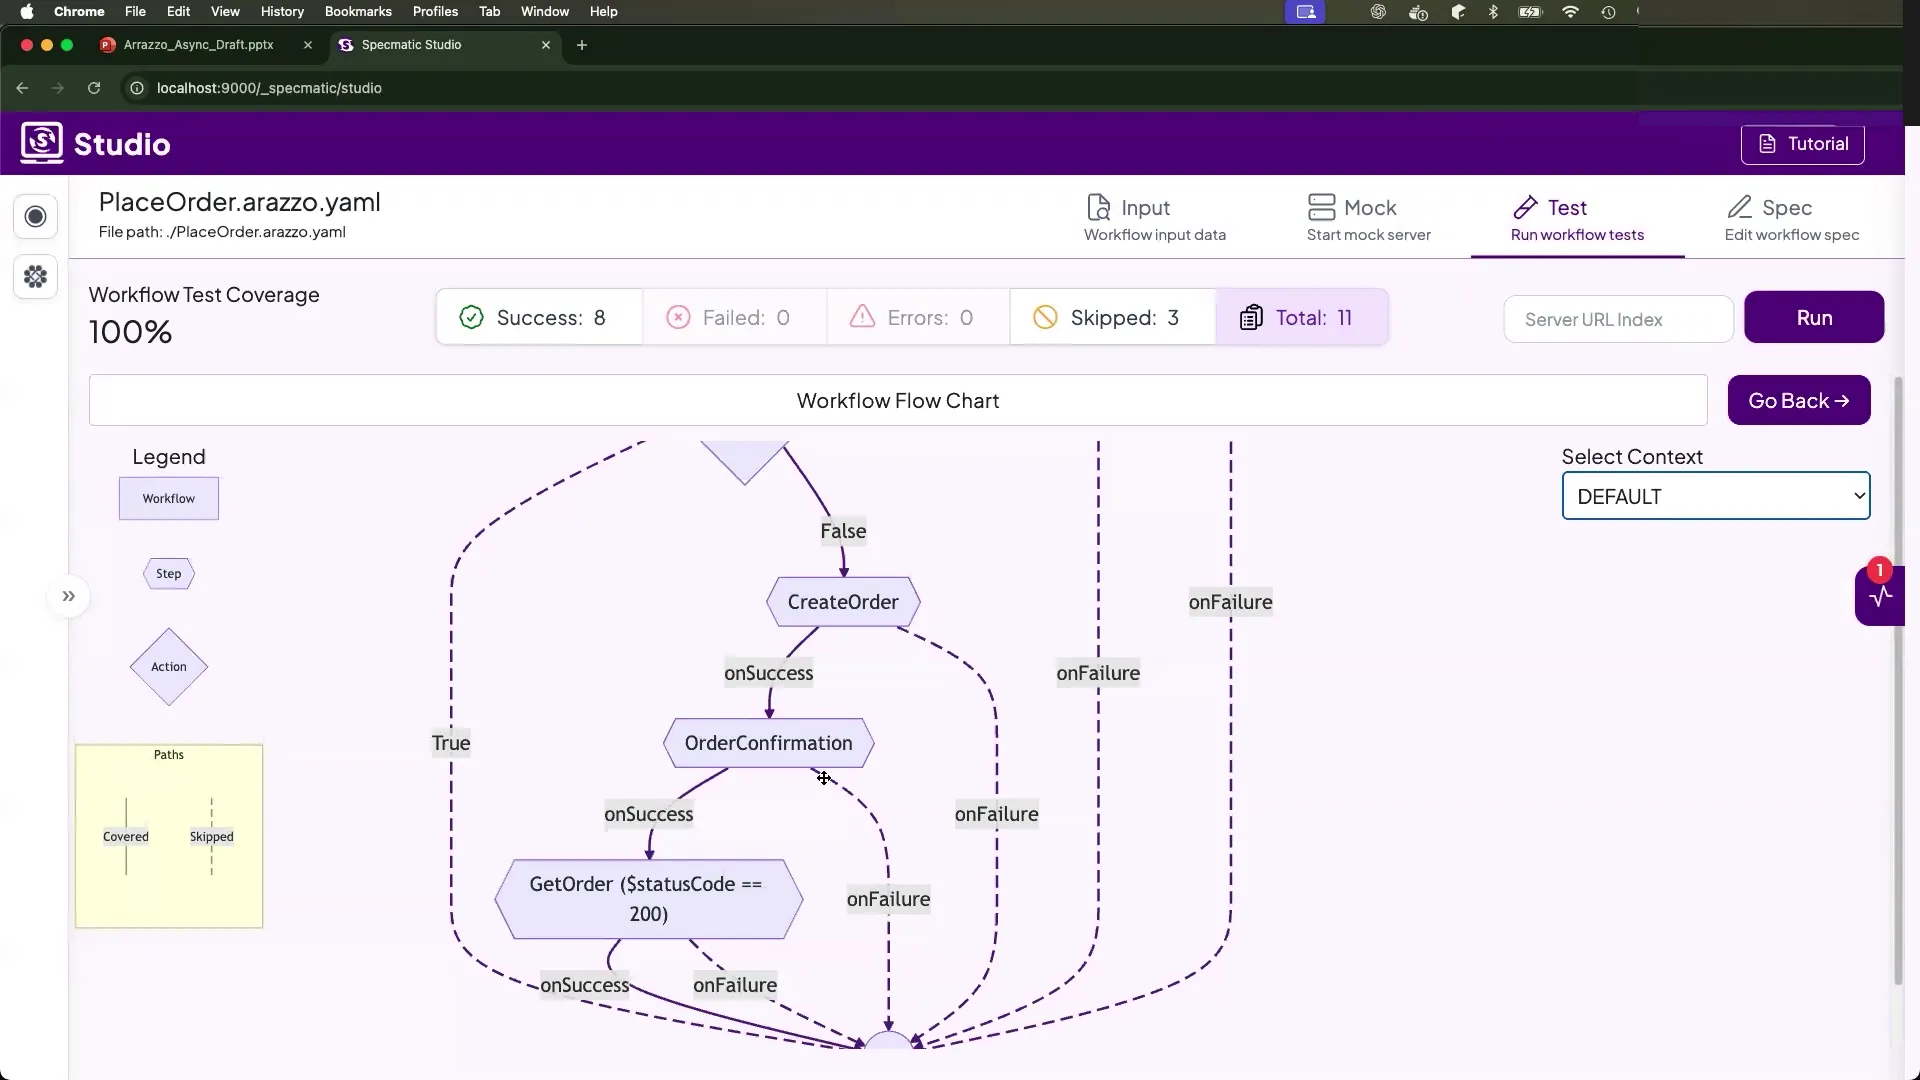Filter by Failed: 0 results
The width and height of the screenshot is (1920, 1080).
(735, 317)
